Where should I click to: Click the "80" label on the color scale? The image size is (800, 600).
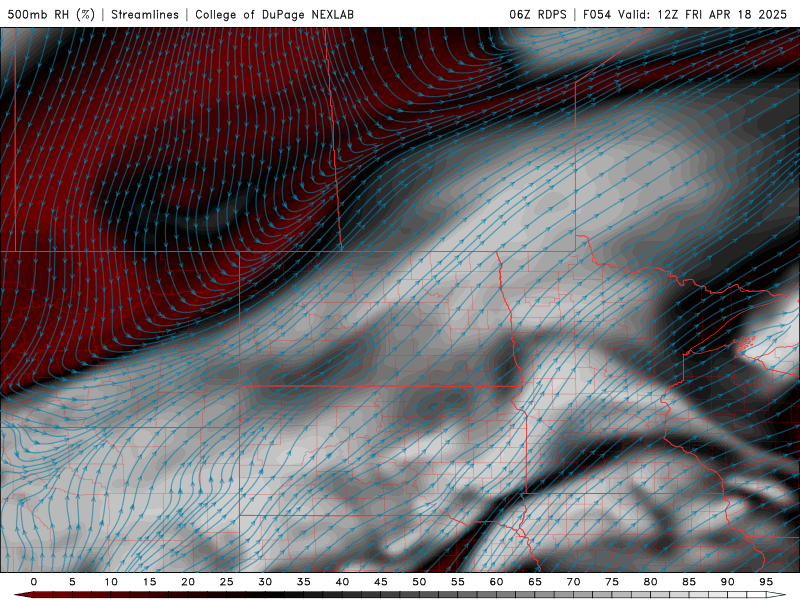click(x=650, y=582)
